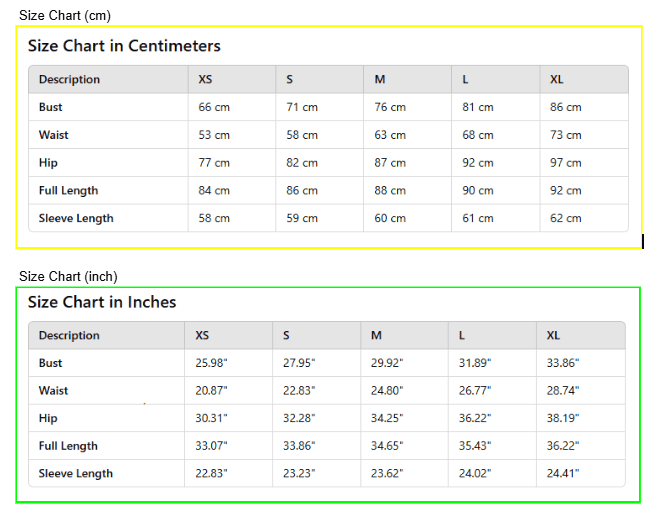This screenshot has width=658, height=511.
Task: Select the Full Length label in centimeters chart
Action: [68, 190]
